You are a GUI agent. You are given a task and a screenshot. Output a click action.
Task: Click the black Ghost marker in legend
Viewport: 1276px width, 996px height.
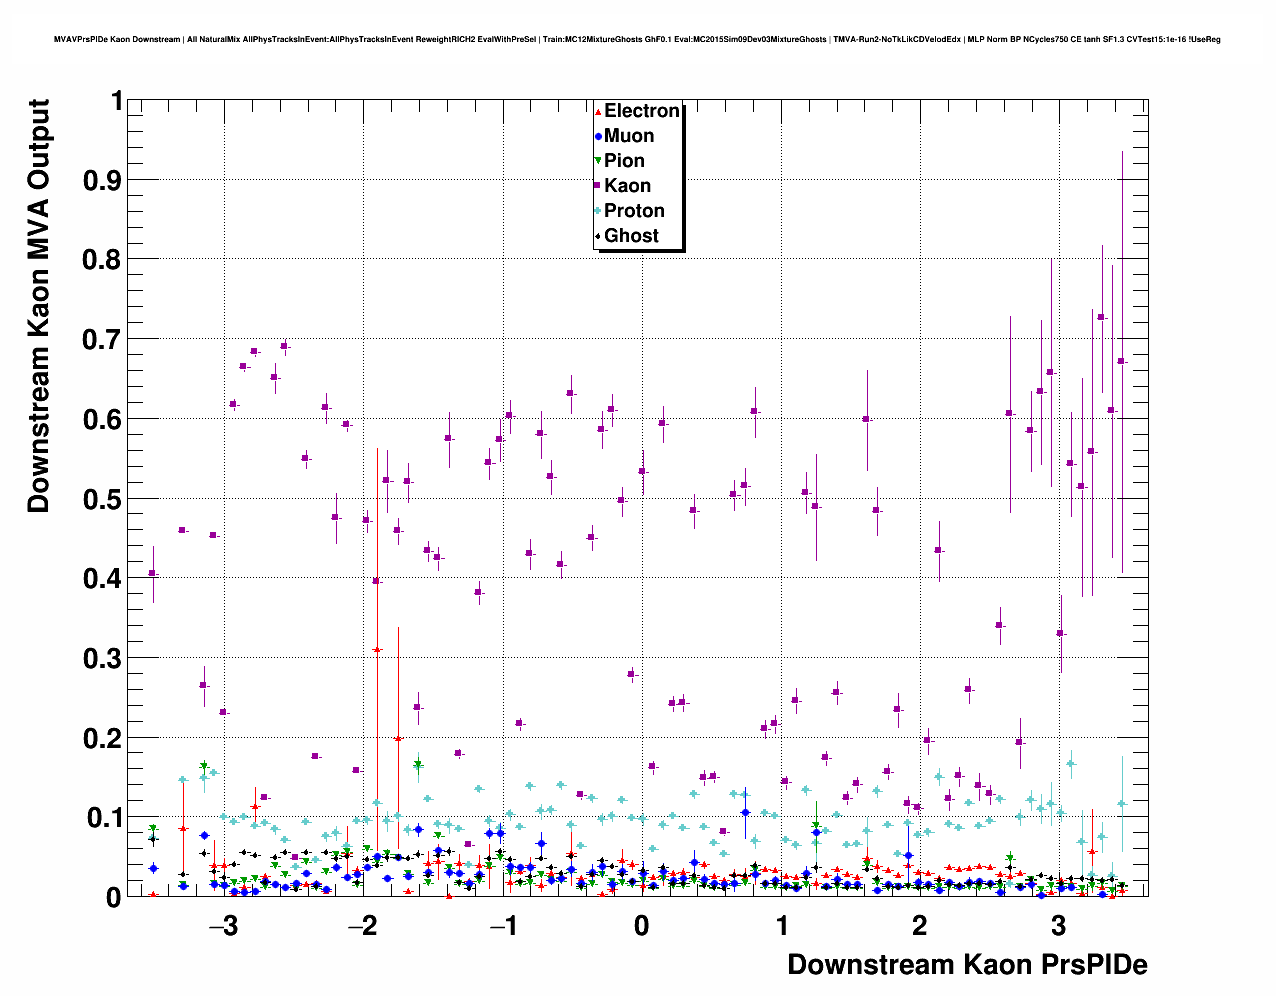598,236
